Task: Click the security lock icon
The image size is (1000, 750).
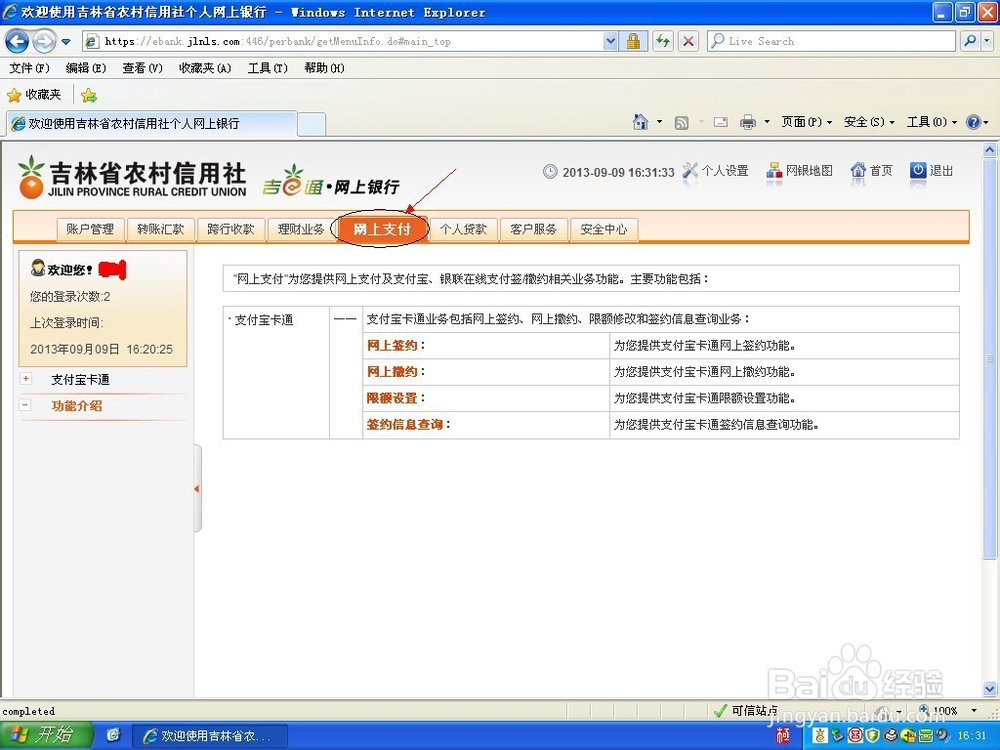Action: pyautogui.click(x=633, y=41)
